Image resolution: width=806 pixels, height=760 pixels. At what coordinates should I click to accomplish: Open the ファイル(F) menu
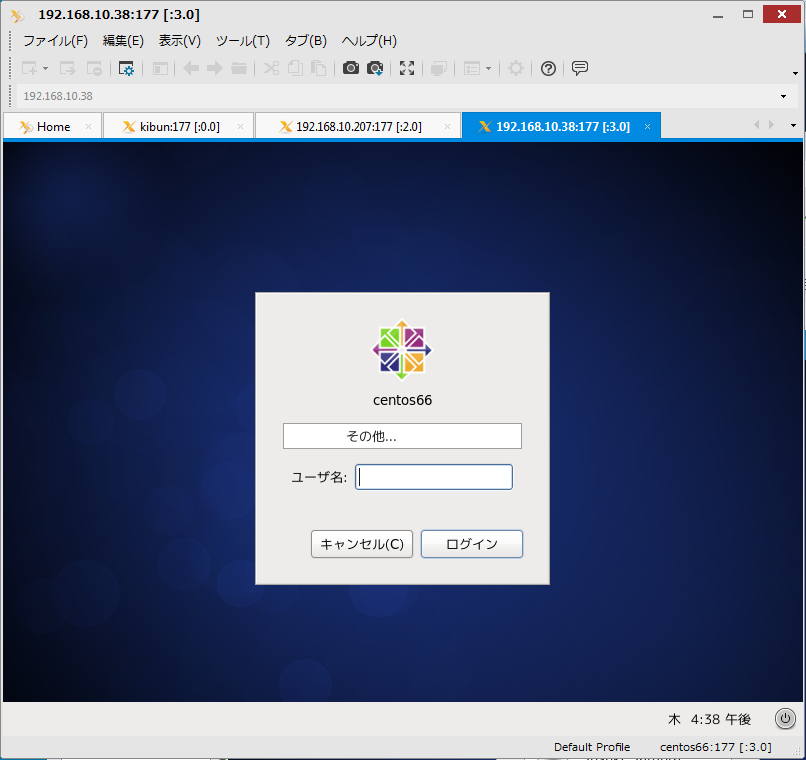pyautogui.click(x=56, y=41)
